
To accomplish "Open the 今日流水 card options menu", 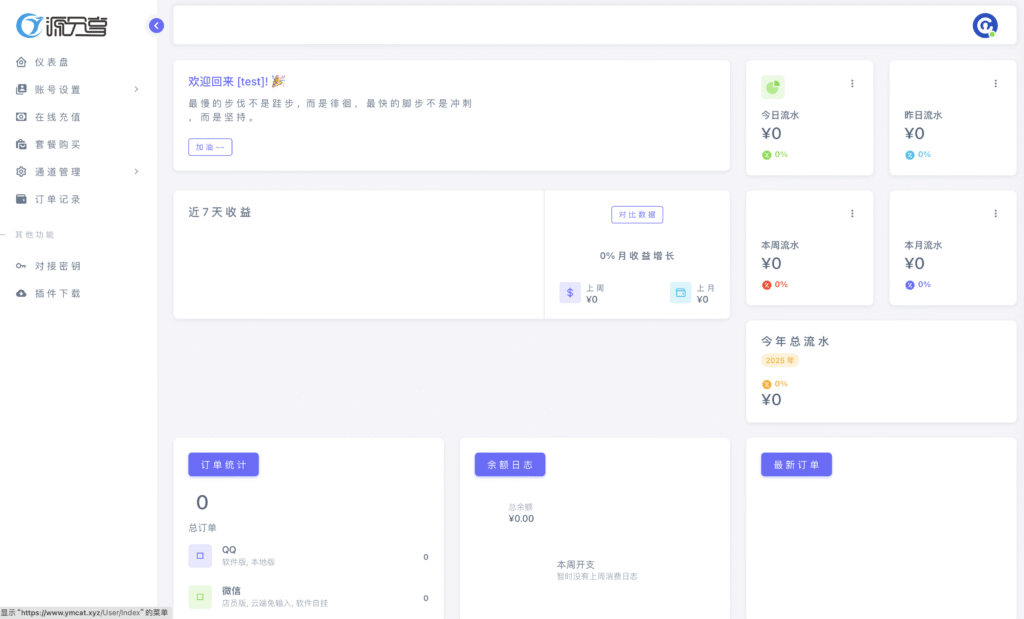I will [852, 84].
